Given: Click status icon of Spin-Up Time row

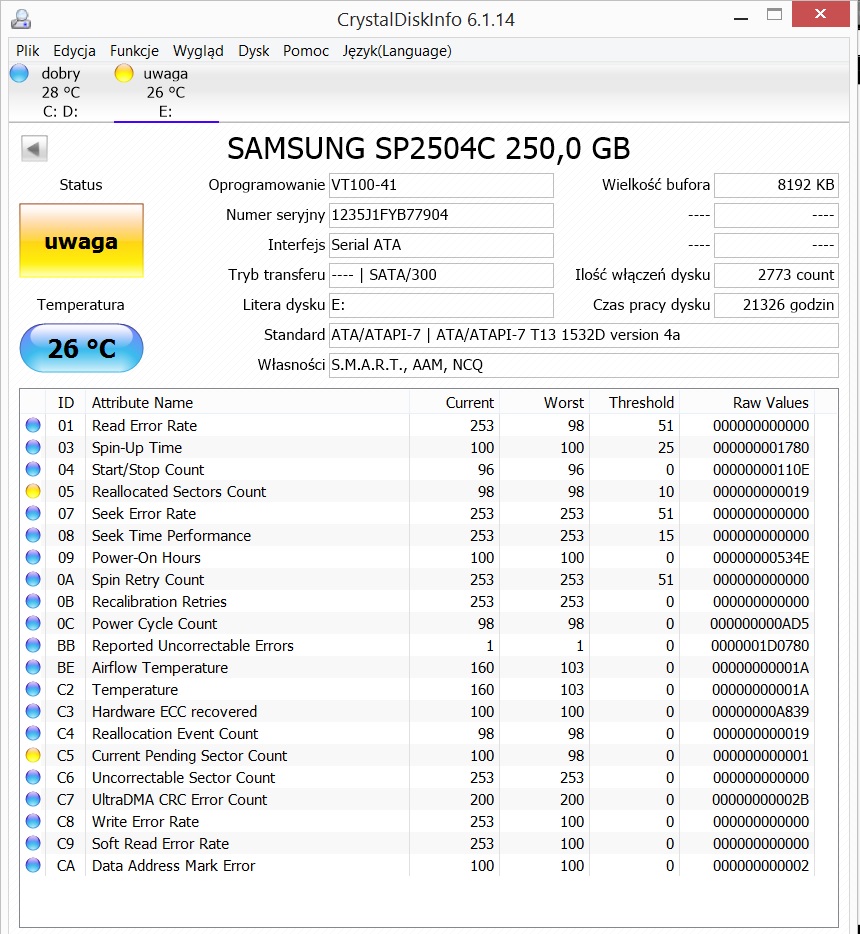Looking at the screenshot, I should (33, 447).
